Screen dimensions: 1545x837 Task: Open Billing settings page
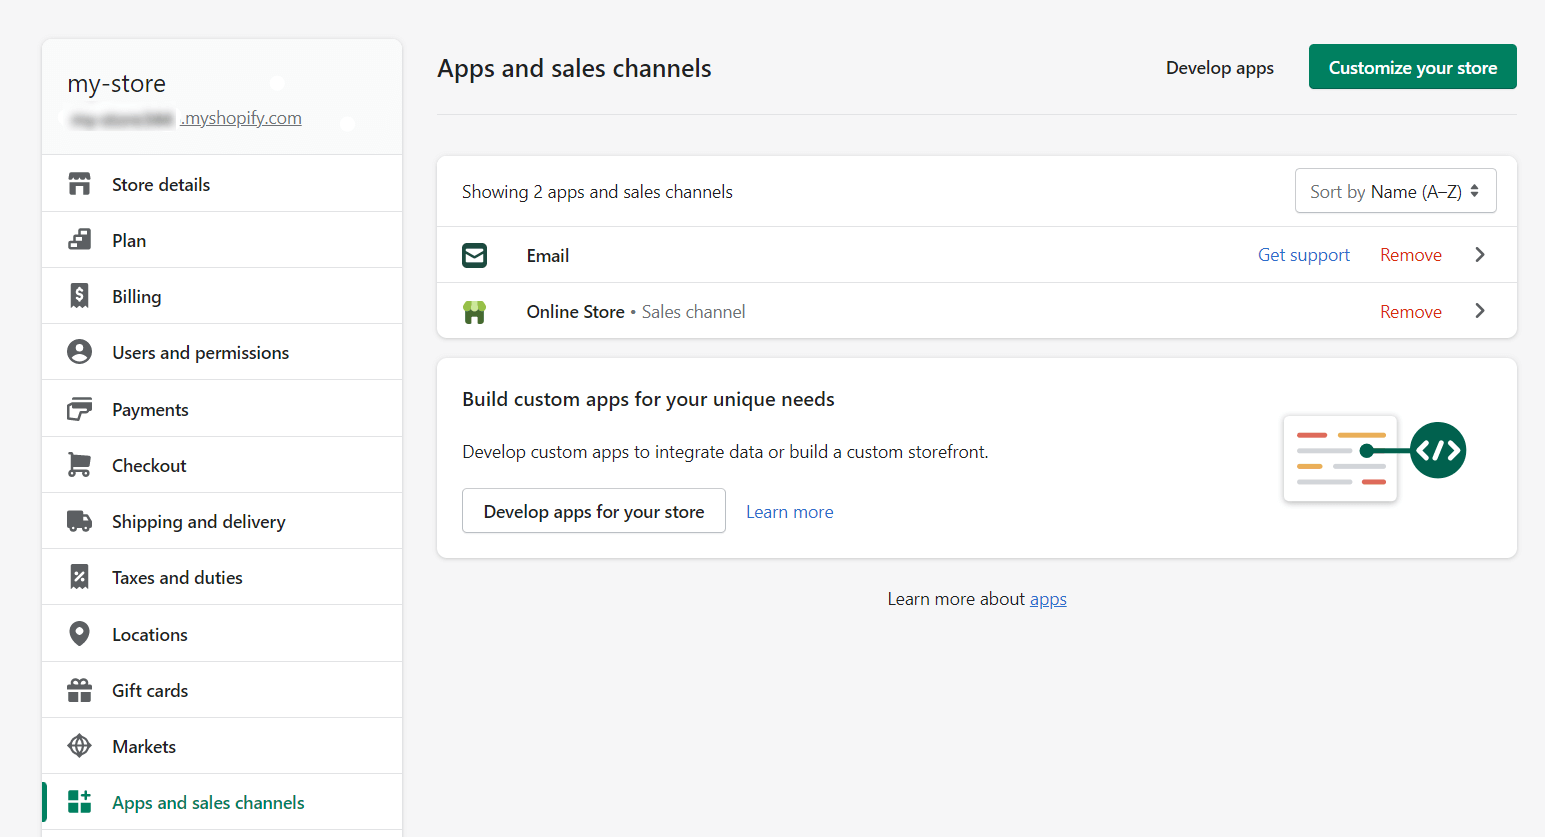[x=222, y=296]
